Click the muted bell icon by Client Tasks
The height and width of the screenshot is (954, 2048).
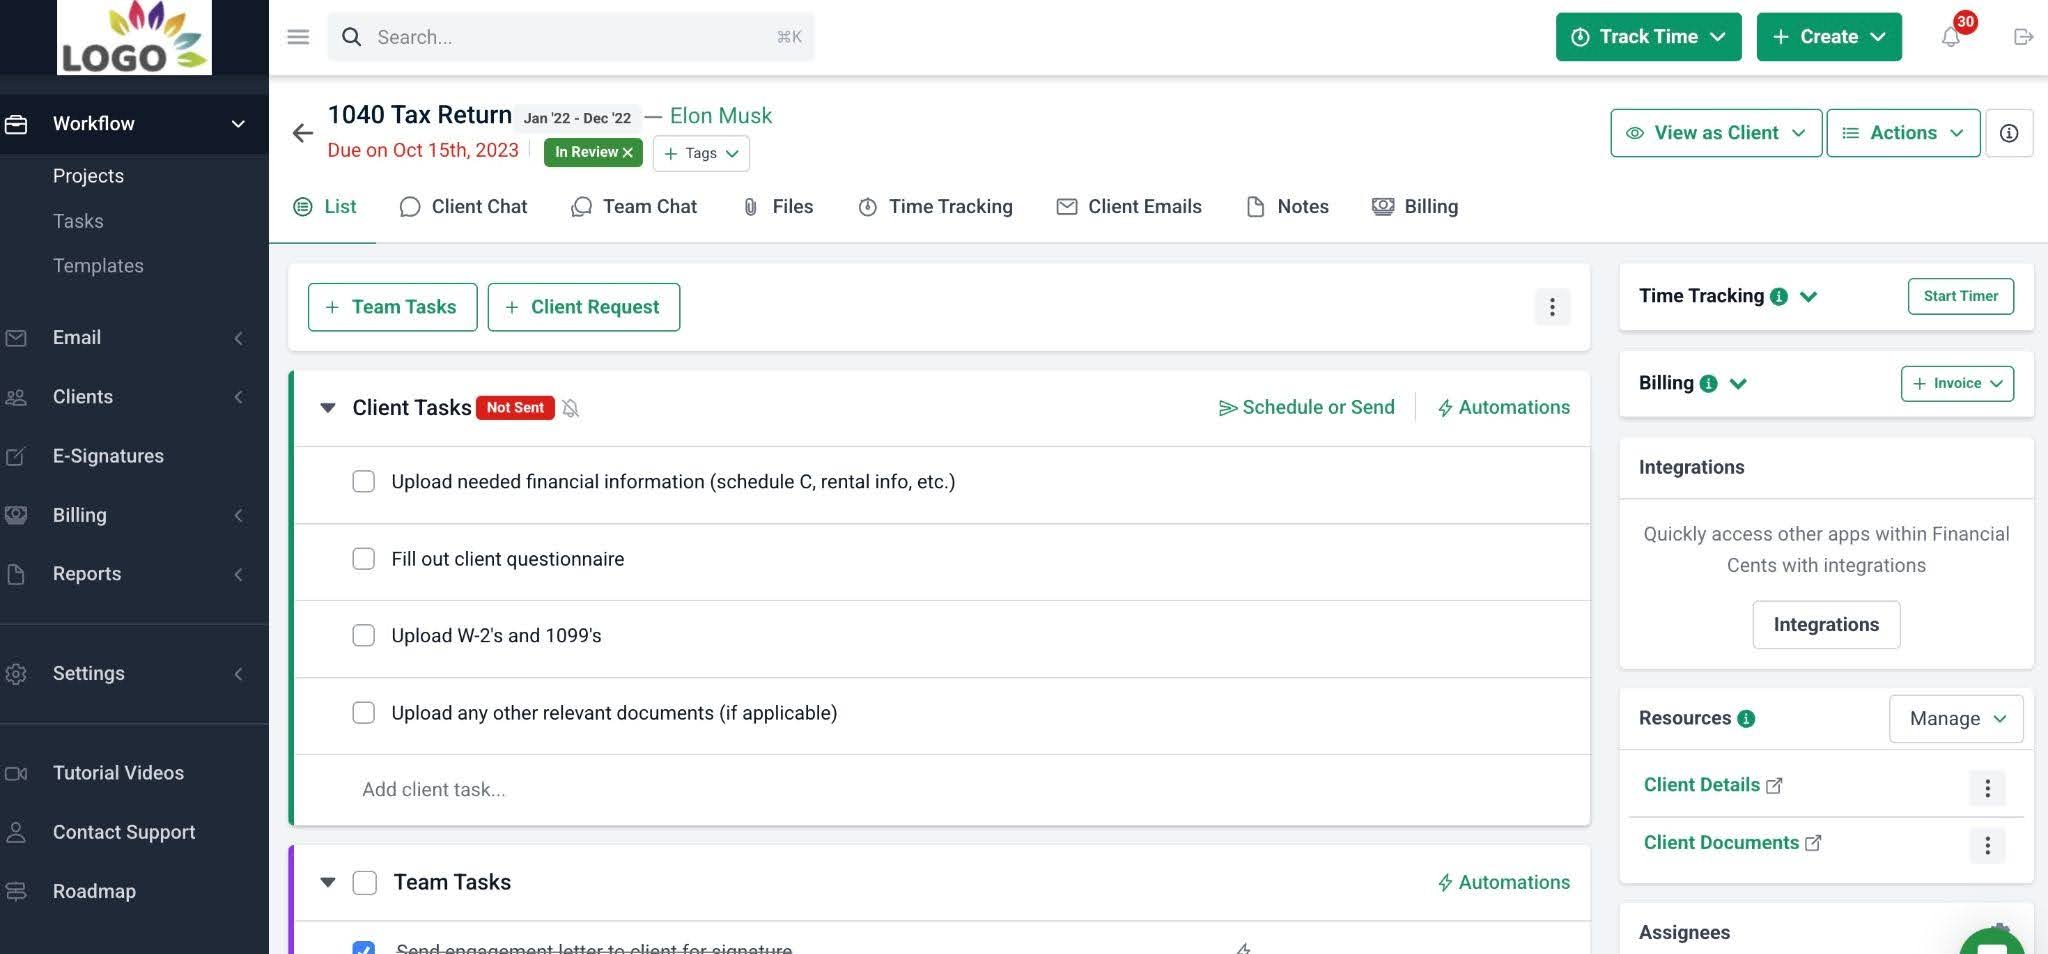tap(570, 408)
